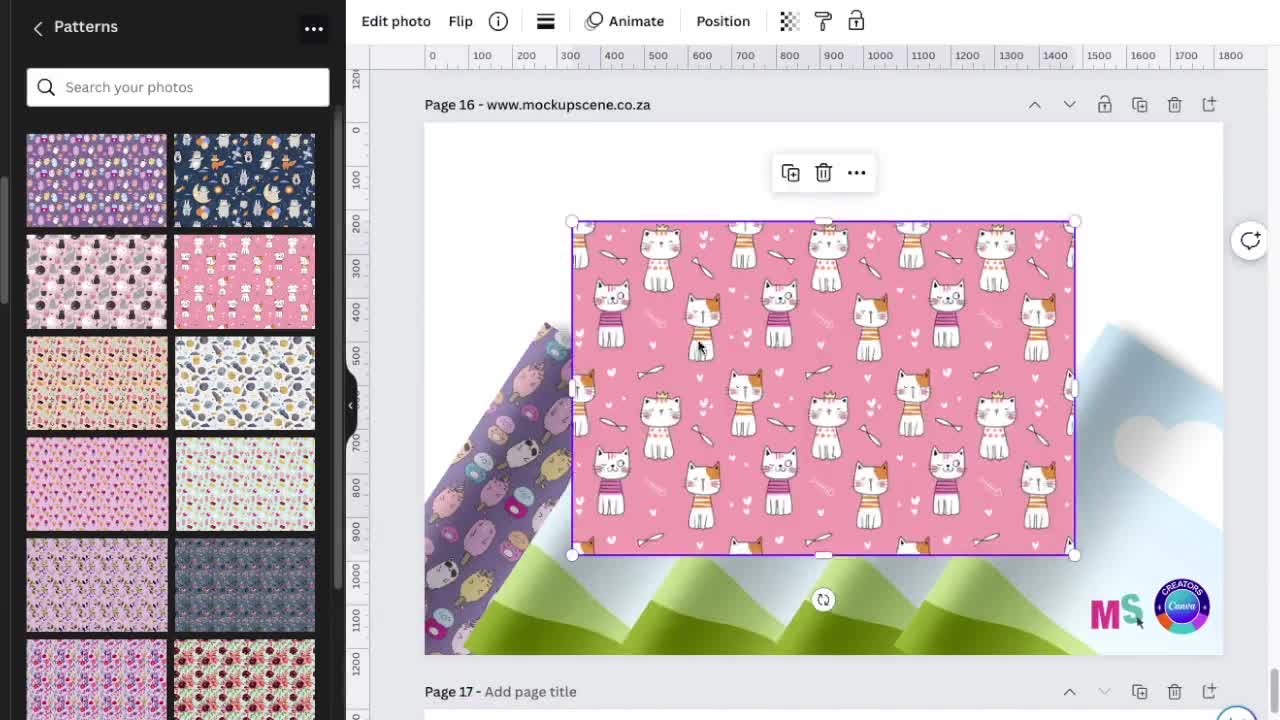Select the lavender floral pattern thumbnail
Image resolution: width=1280 pixels, height=720 pixels.
click(x=97, y=585)
